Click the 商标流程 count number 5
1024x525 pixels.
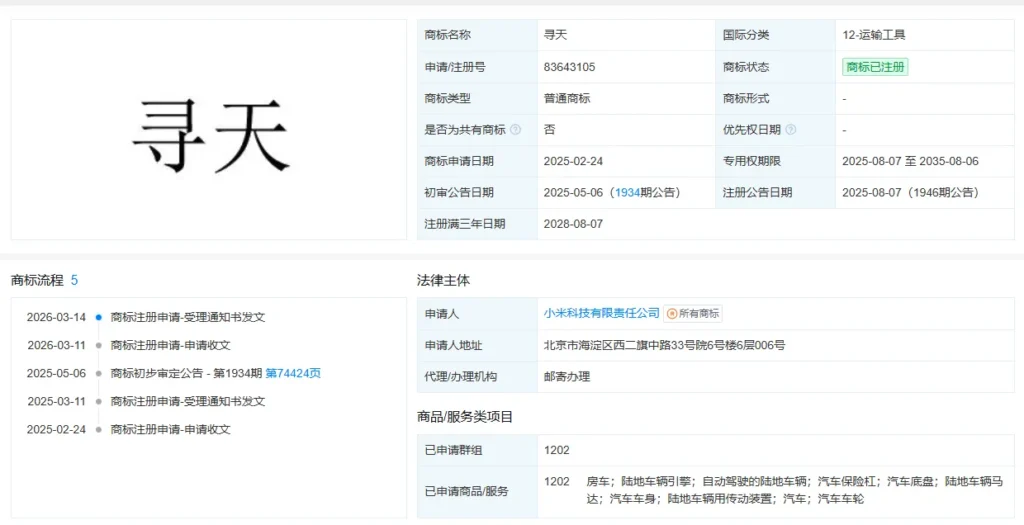(x=74, y=280)
